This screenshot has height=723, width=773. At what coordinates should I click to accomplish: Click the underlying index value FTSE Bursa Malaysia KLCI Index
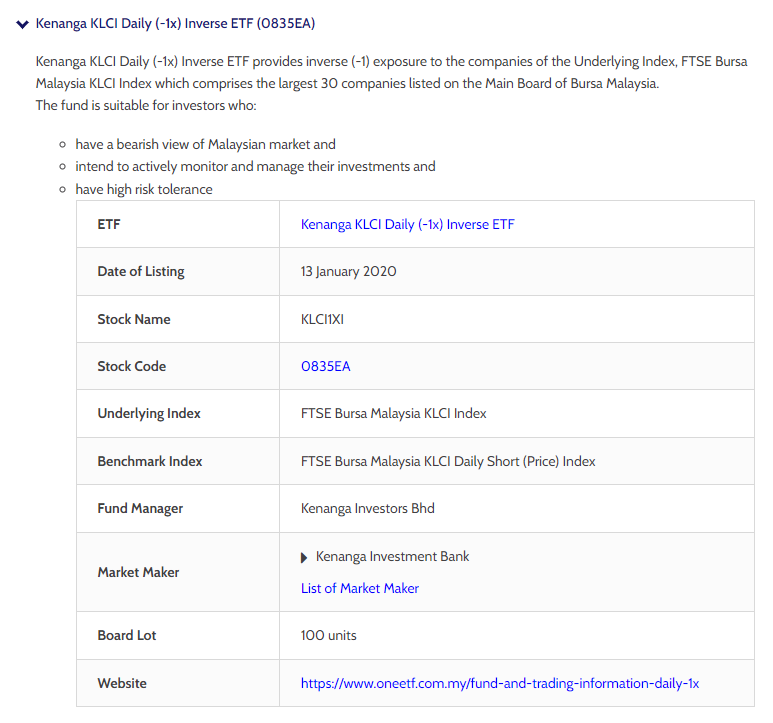393,413
